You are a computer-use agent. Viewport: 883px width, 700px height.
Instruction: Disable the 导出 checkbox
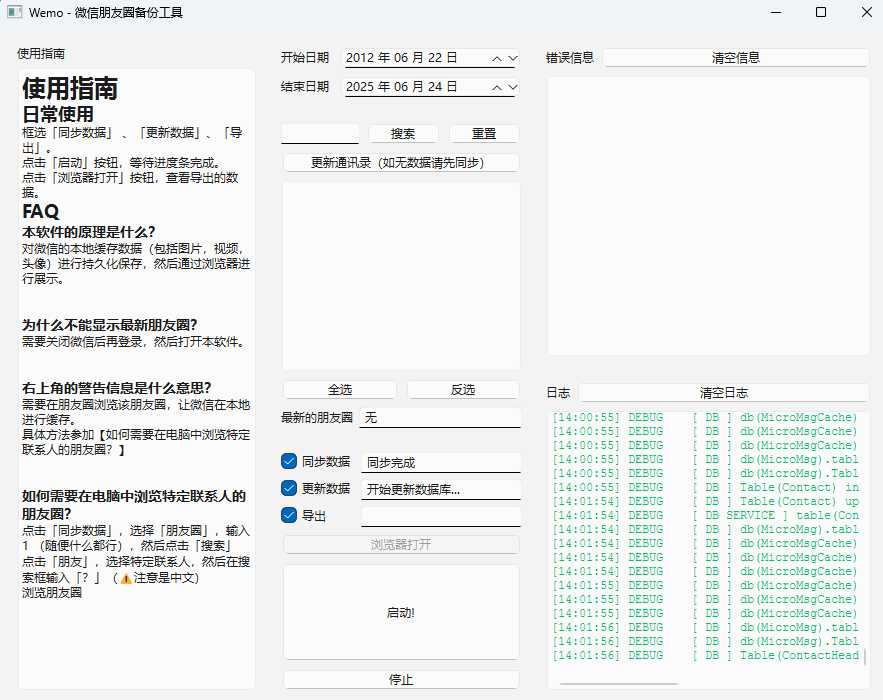coord(289,516)
